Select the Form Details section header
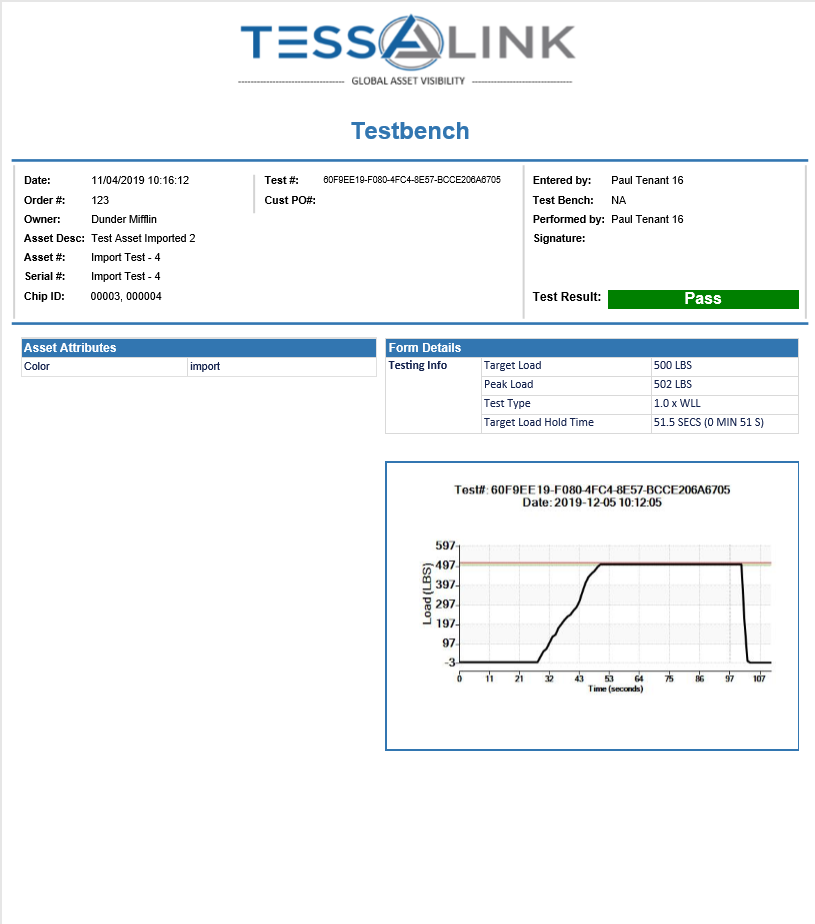Viewport: 815px width, 924px height. pyautogui.click(x=591, y=348)
